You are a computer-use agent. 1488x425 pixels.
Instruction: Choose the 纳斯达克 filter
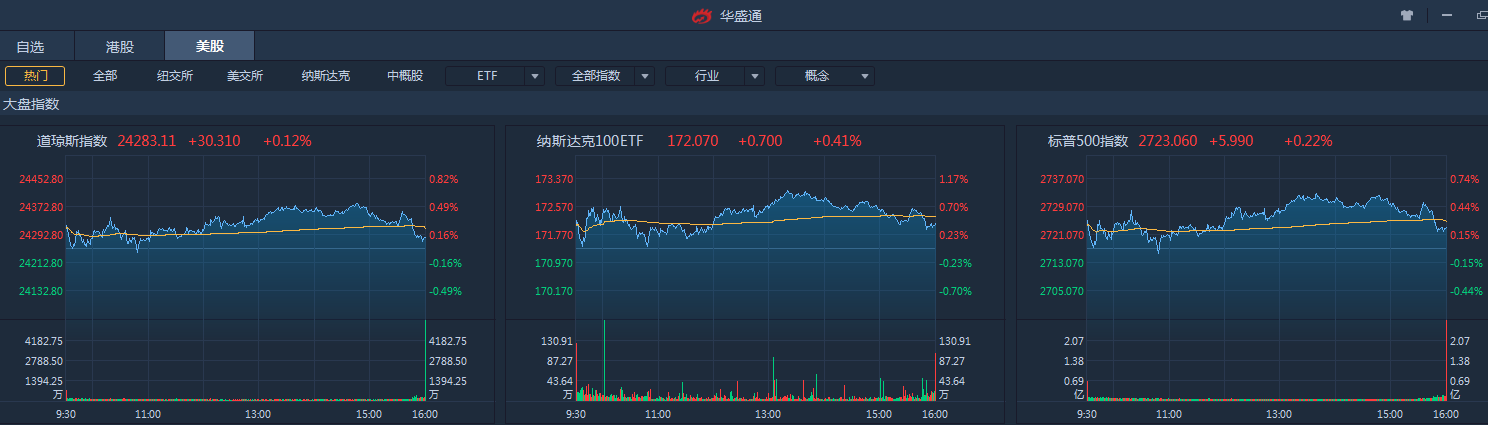[326, 76]
